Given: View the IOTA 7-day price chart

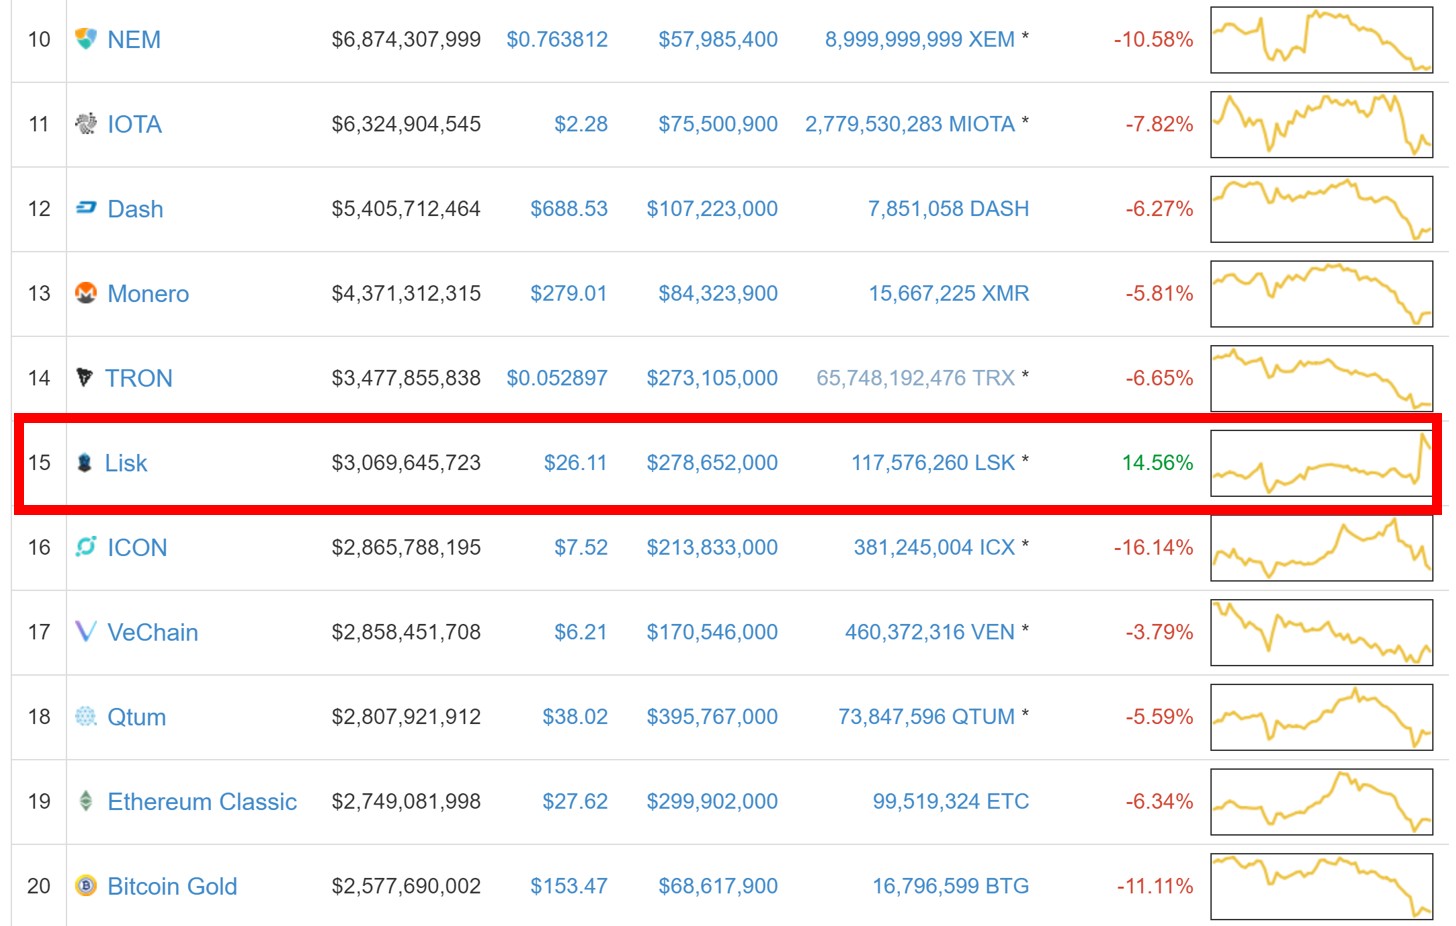Looking at the screenshot, I should click(x=1322, y=125).
